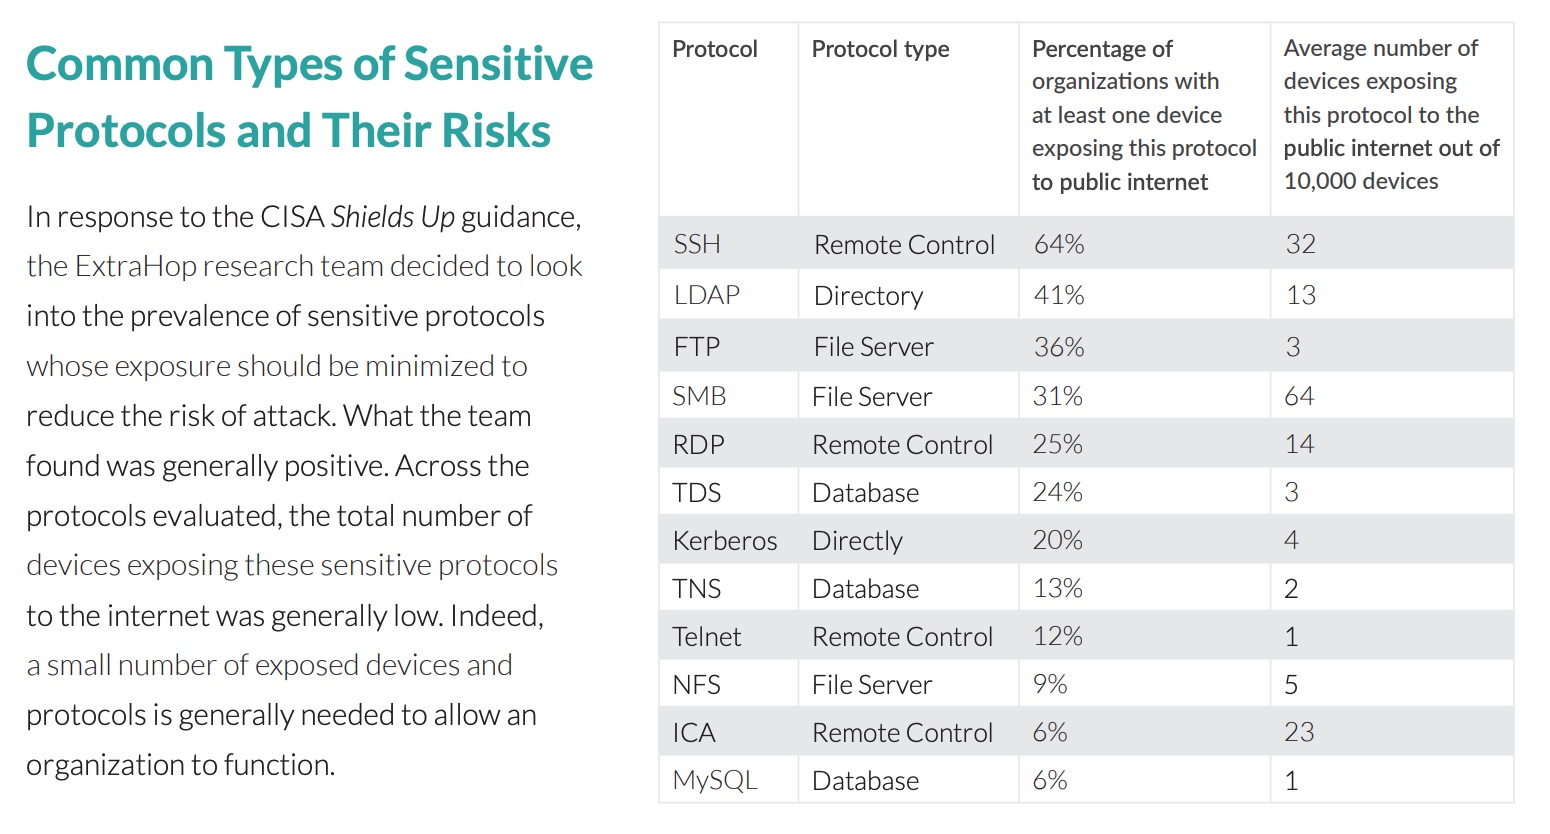The width and height of the screenshot is (1550, 834).
Task: Click the italic "Shields Up" text
Action: coord(392,217)
